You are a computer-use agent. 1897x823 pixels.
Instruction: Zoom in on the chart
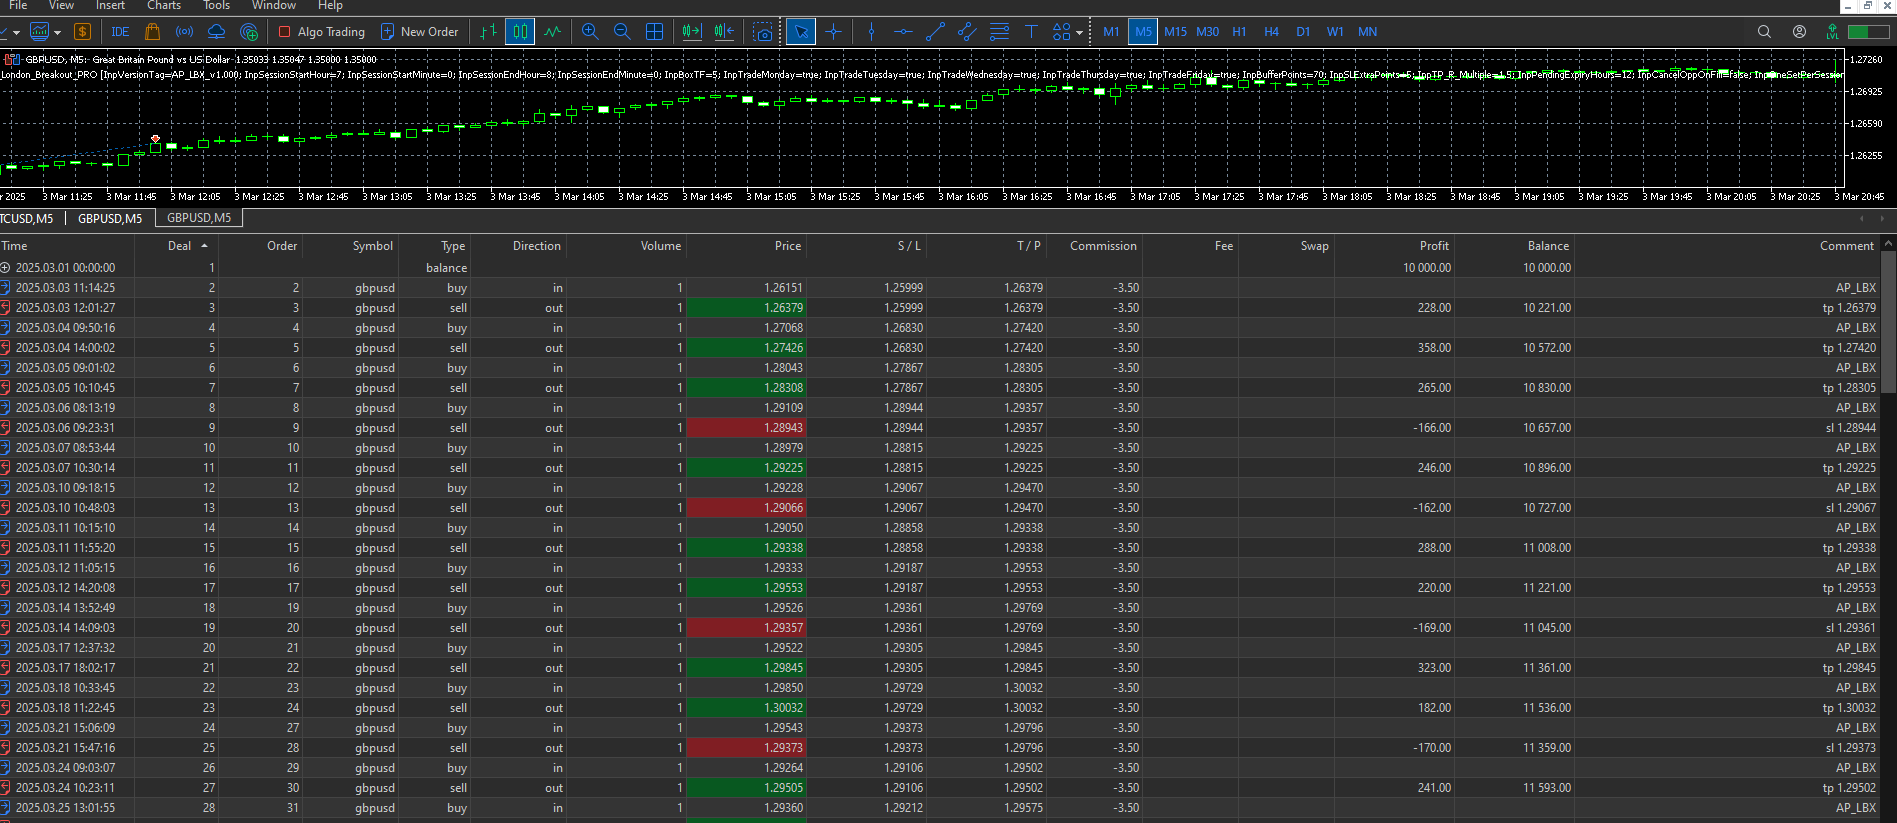pyautogui.click(x=590, y=32)
